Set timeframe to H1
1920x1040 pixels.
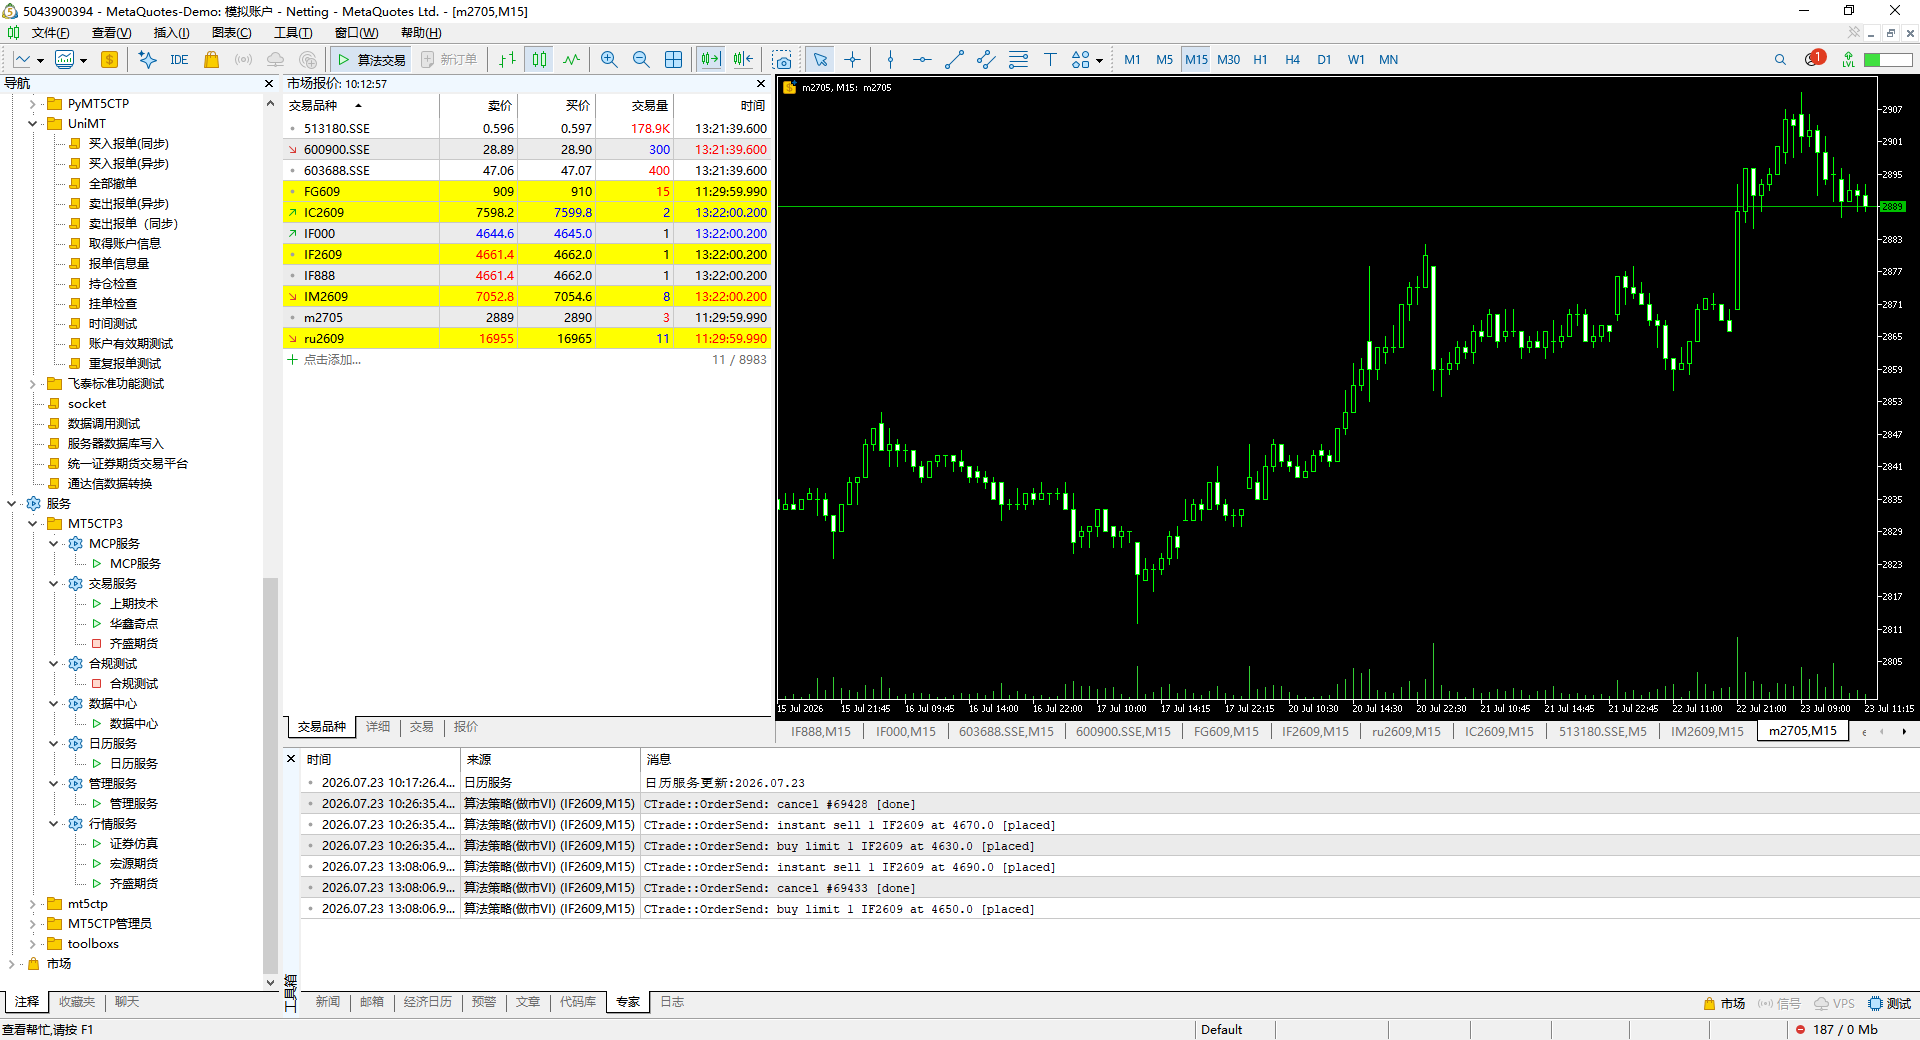click(x=1260, y=60)
